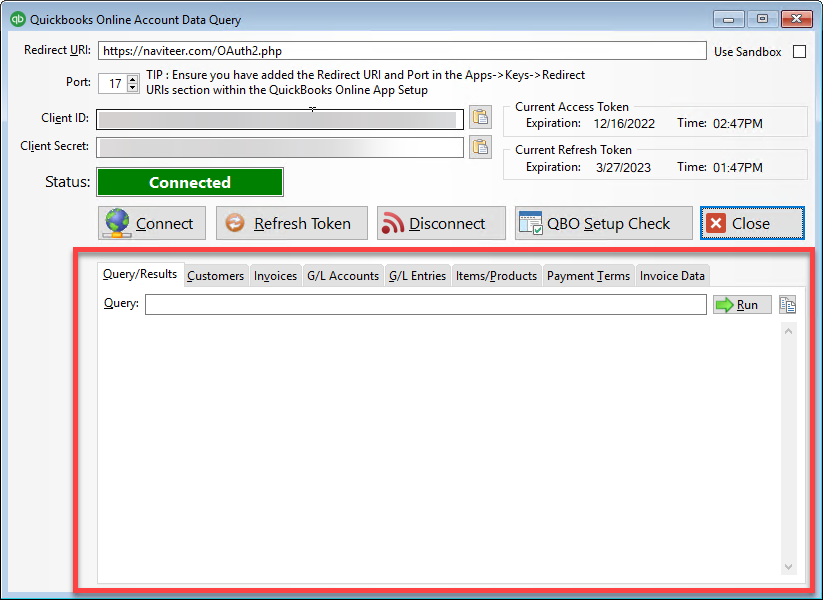Switch to the G/L Entries tab
This screenshot has height=600, width=824.
pos(417,276)
